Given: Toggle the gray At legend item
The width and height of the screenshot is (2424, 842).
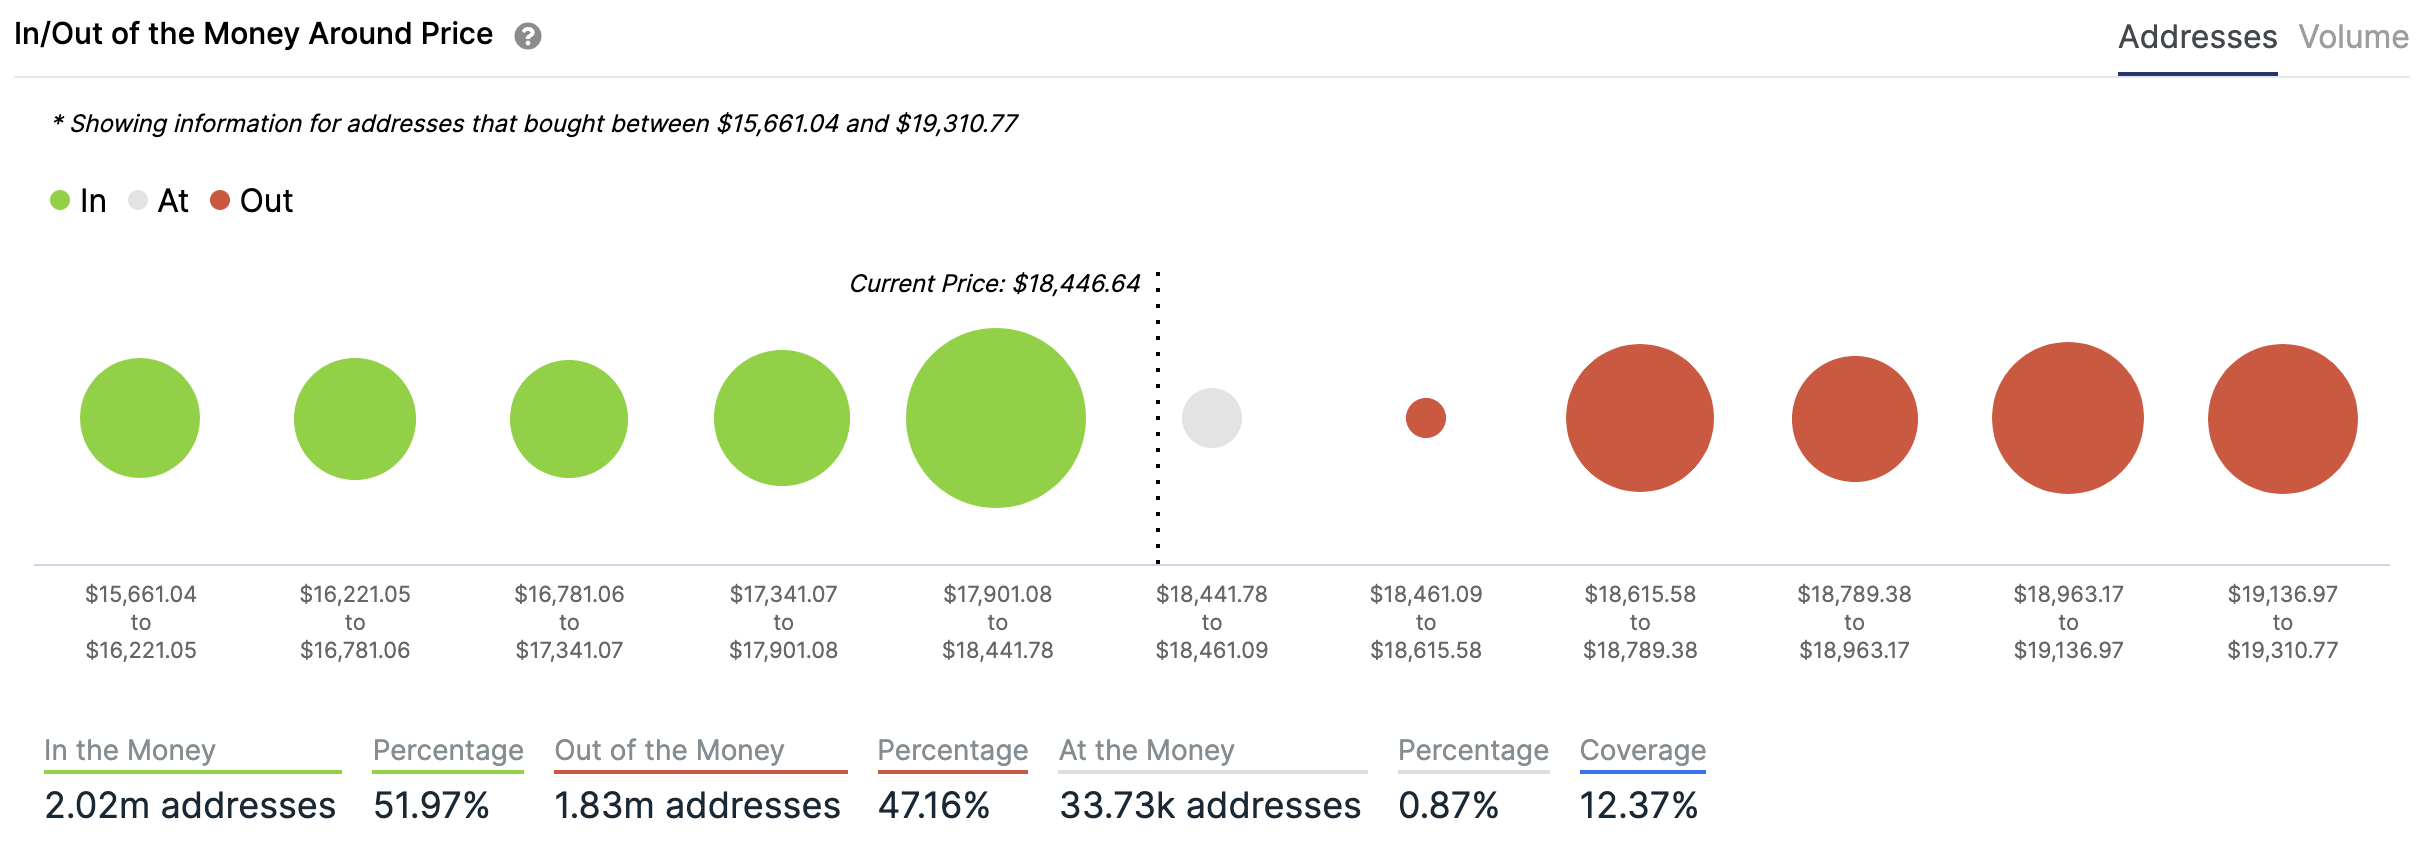Looking at the screenshot, I should pos(159,201).
